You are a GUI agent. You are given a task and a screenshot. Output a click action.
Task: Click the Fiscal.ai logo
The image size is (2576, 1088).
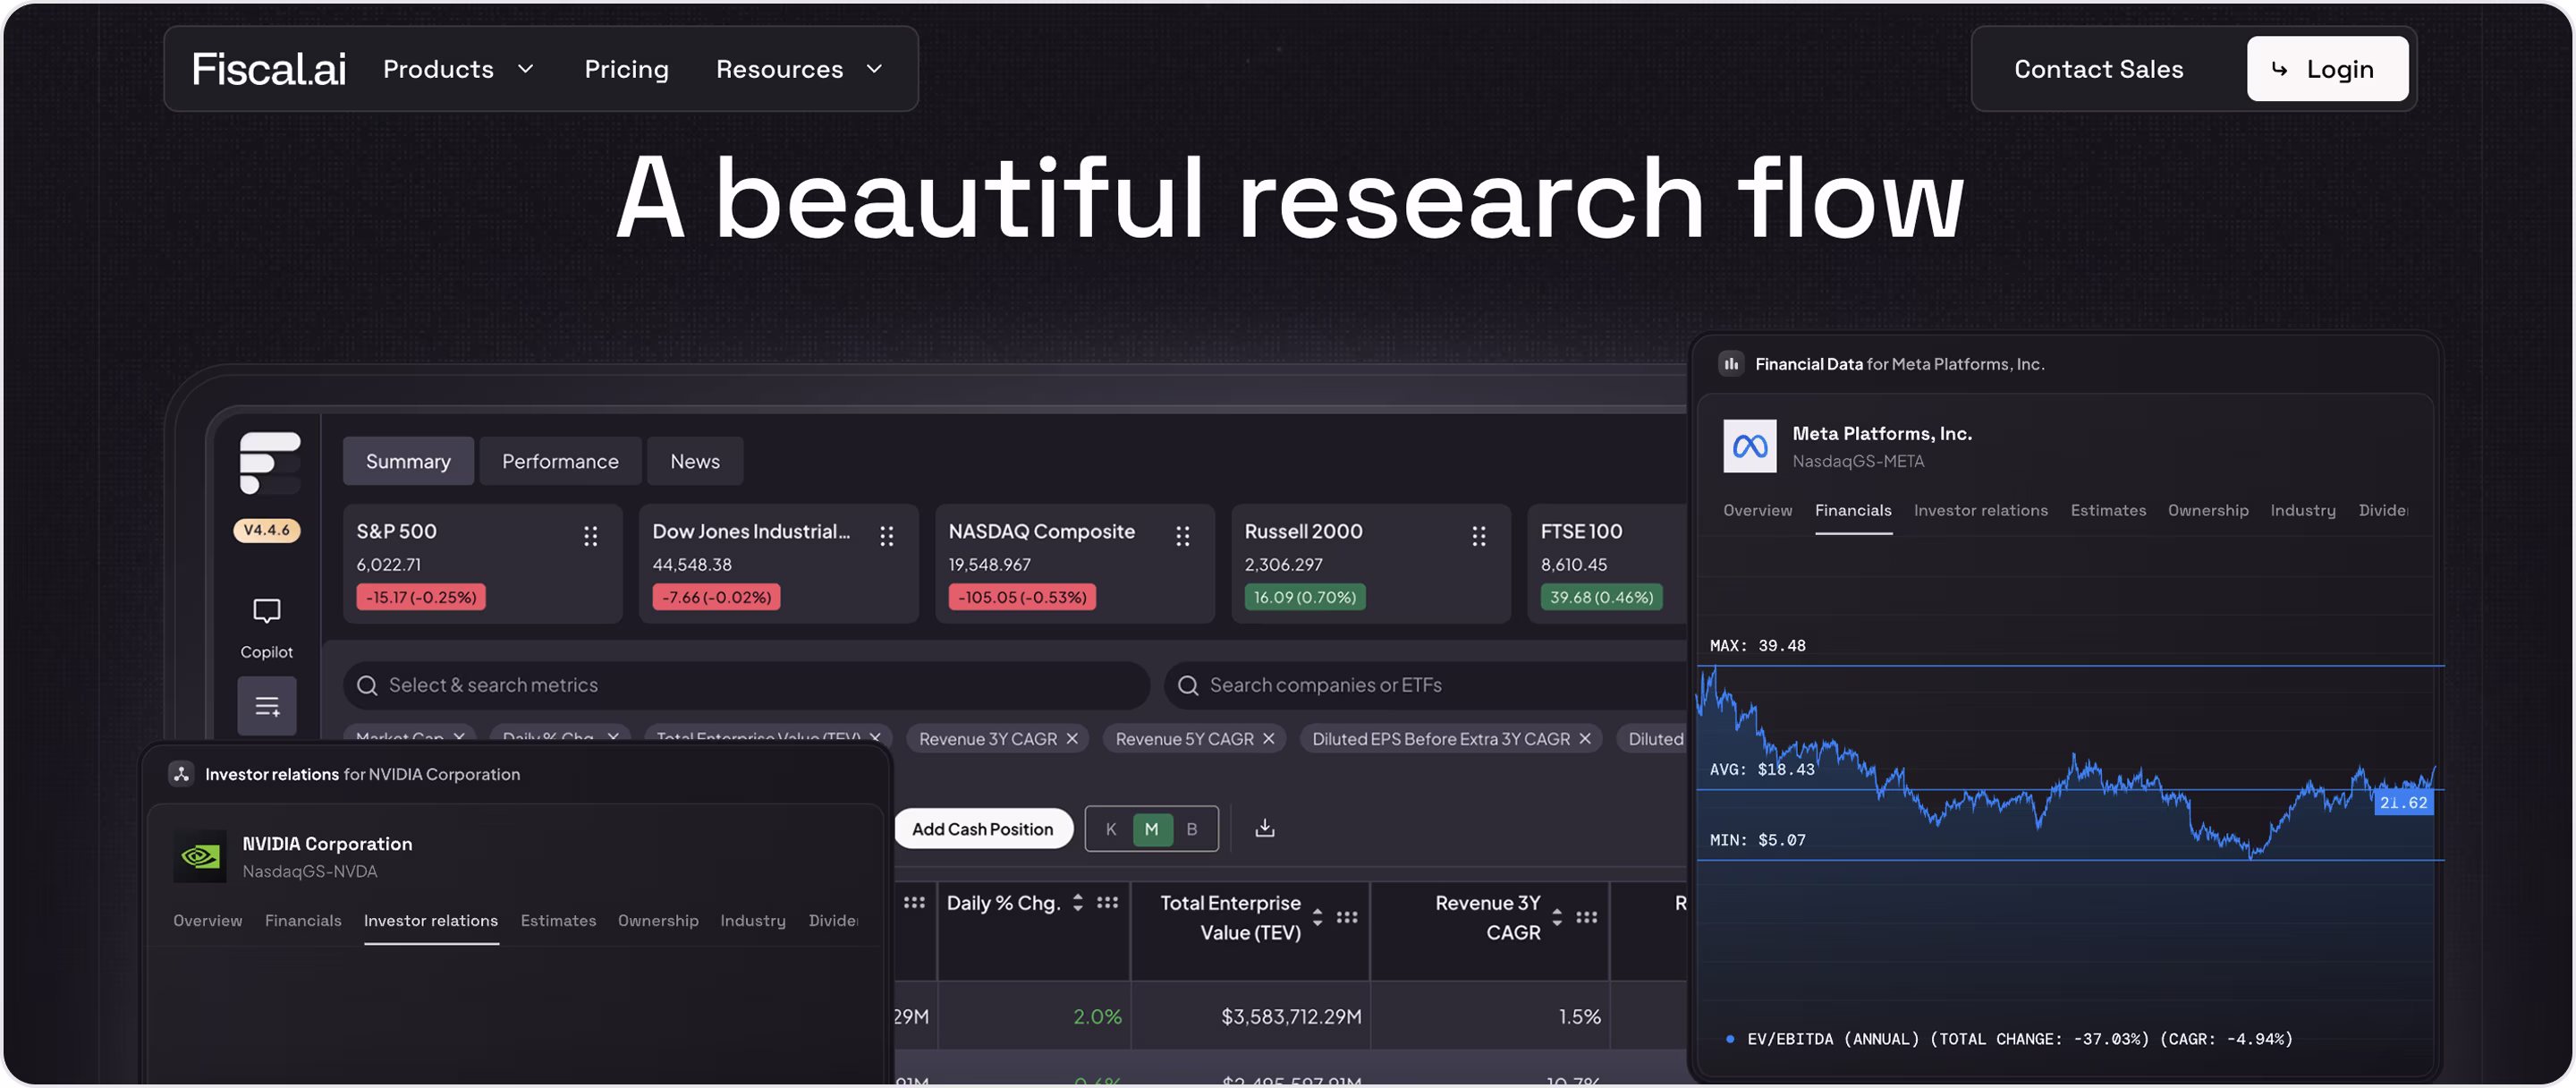click(x=269, y=69)
